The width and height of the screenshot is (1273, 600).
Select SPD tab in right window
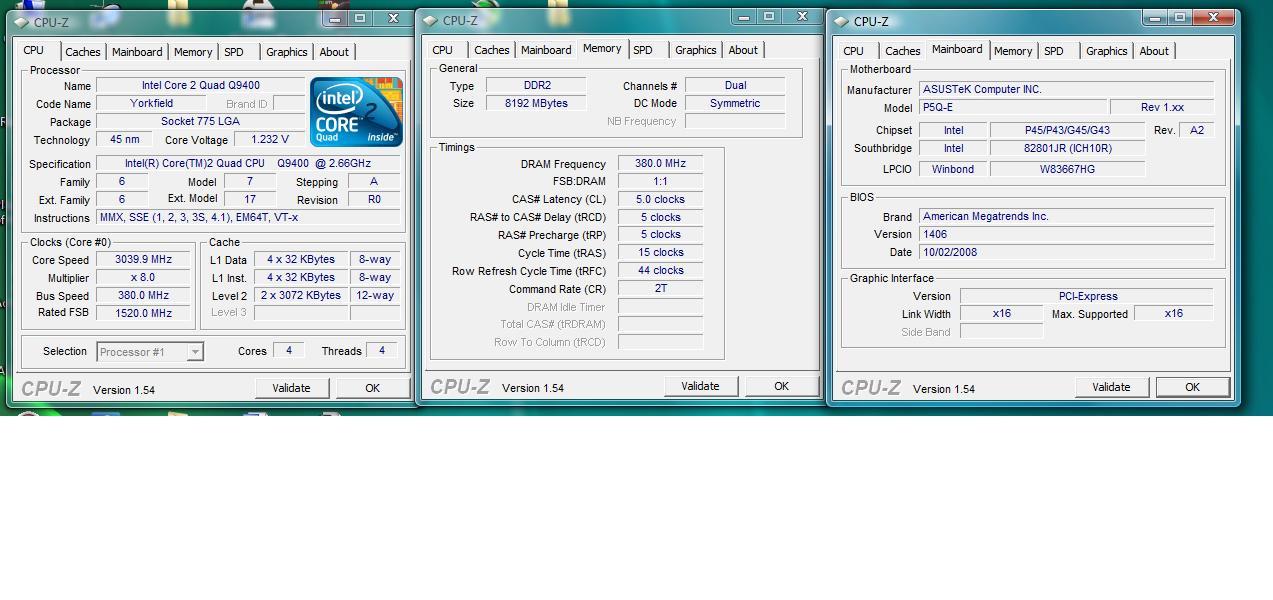1054,51
